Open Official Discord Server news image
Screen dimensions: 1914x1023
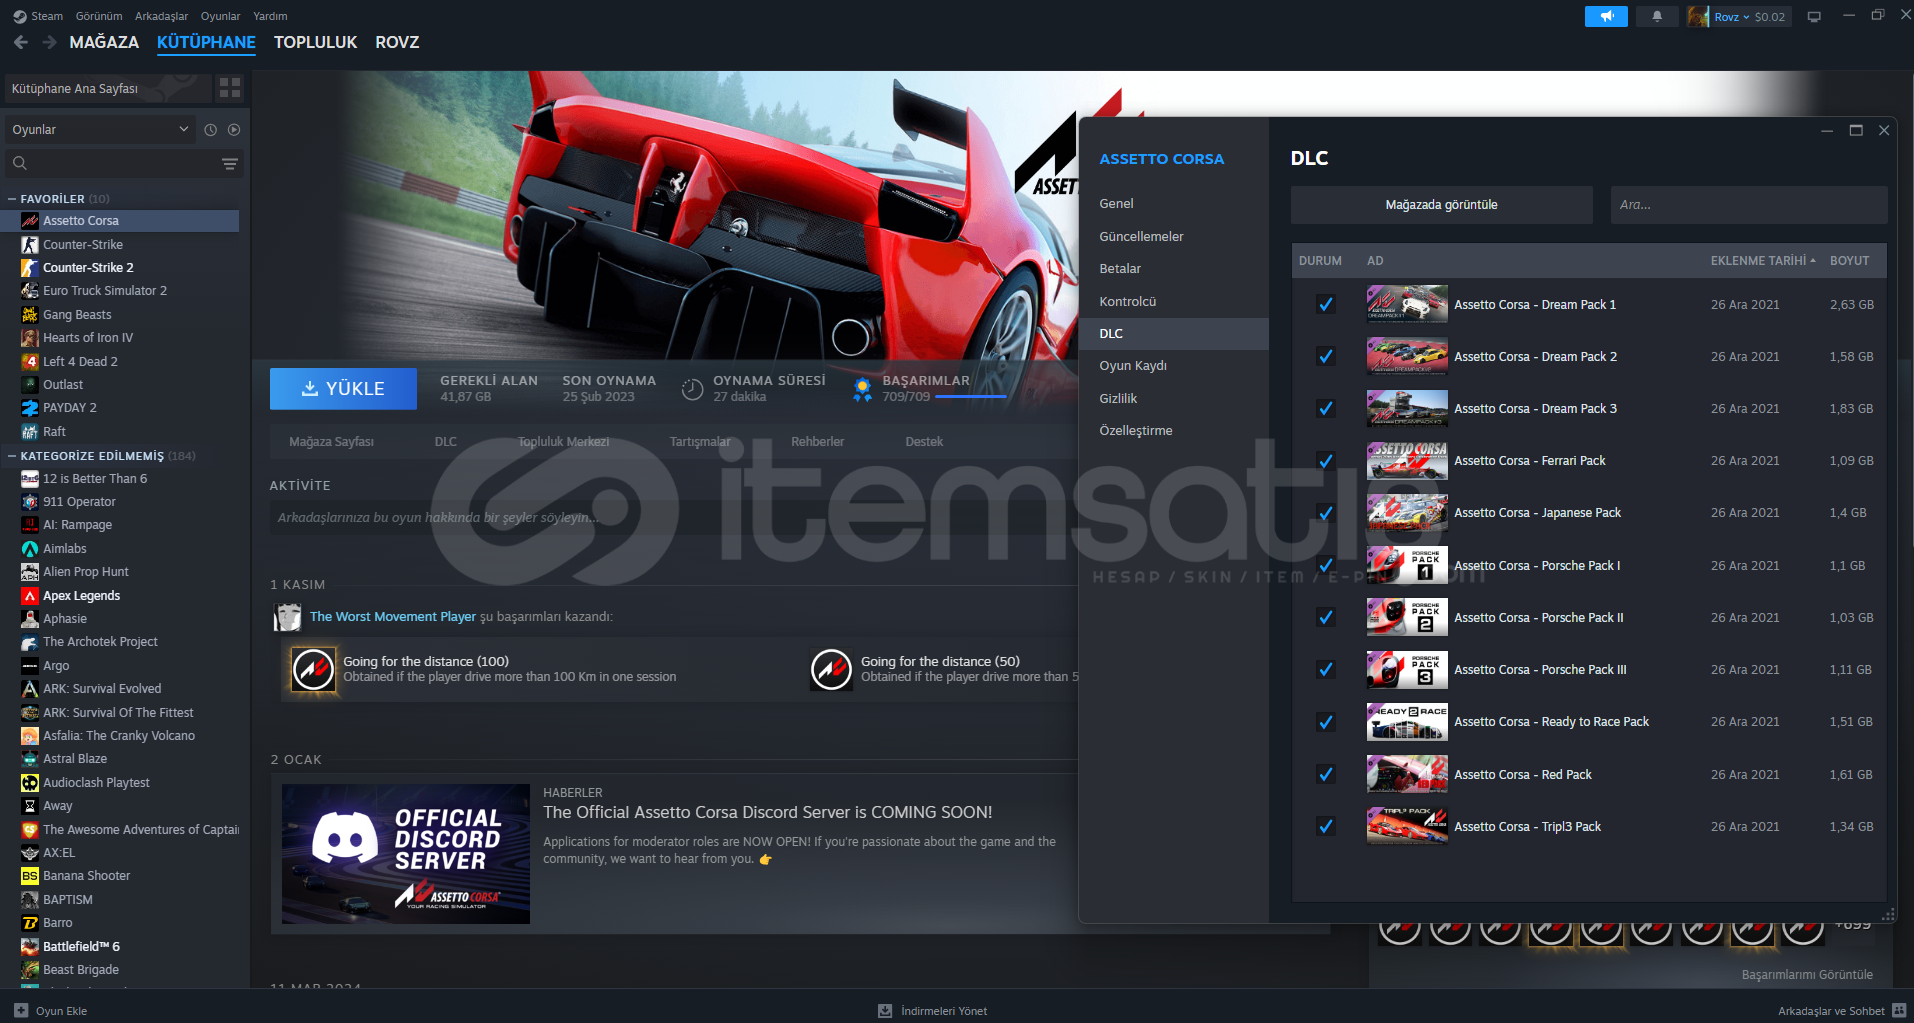pyautogui.click(x=406, y=854)
